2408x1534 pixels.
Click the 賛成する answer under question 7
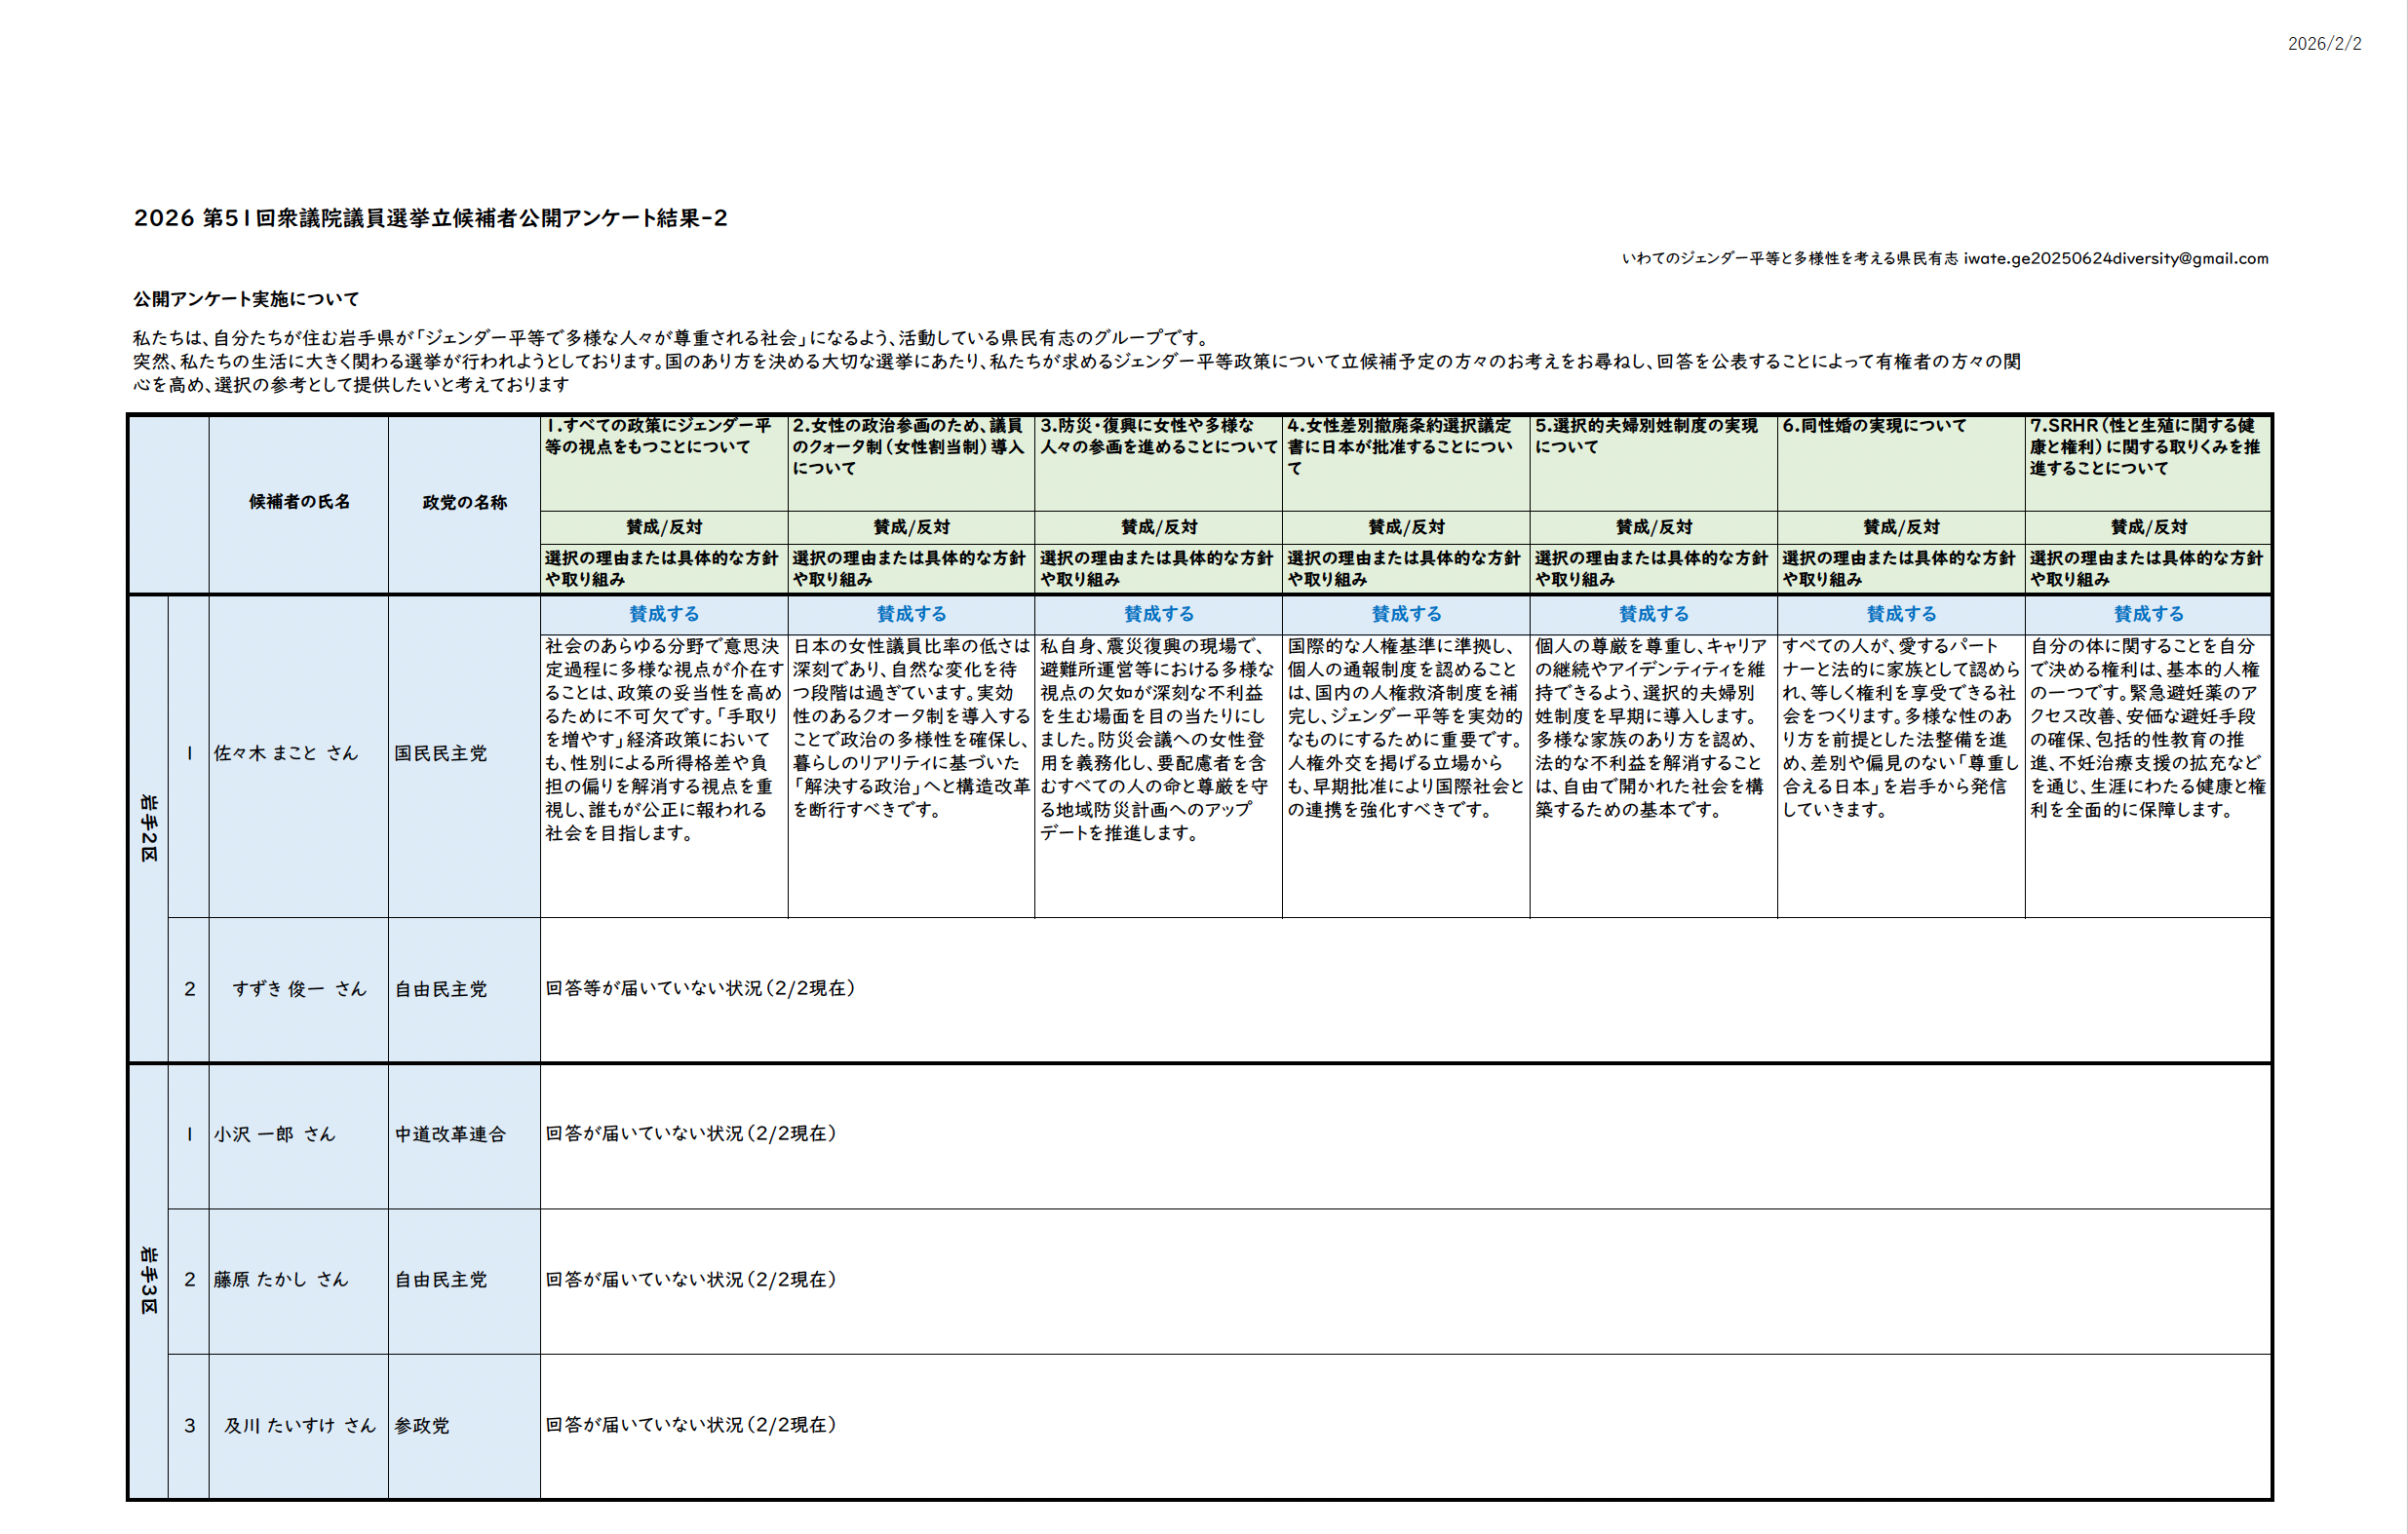pyautogui.click(x=2148, y=614)
